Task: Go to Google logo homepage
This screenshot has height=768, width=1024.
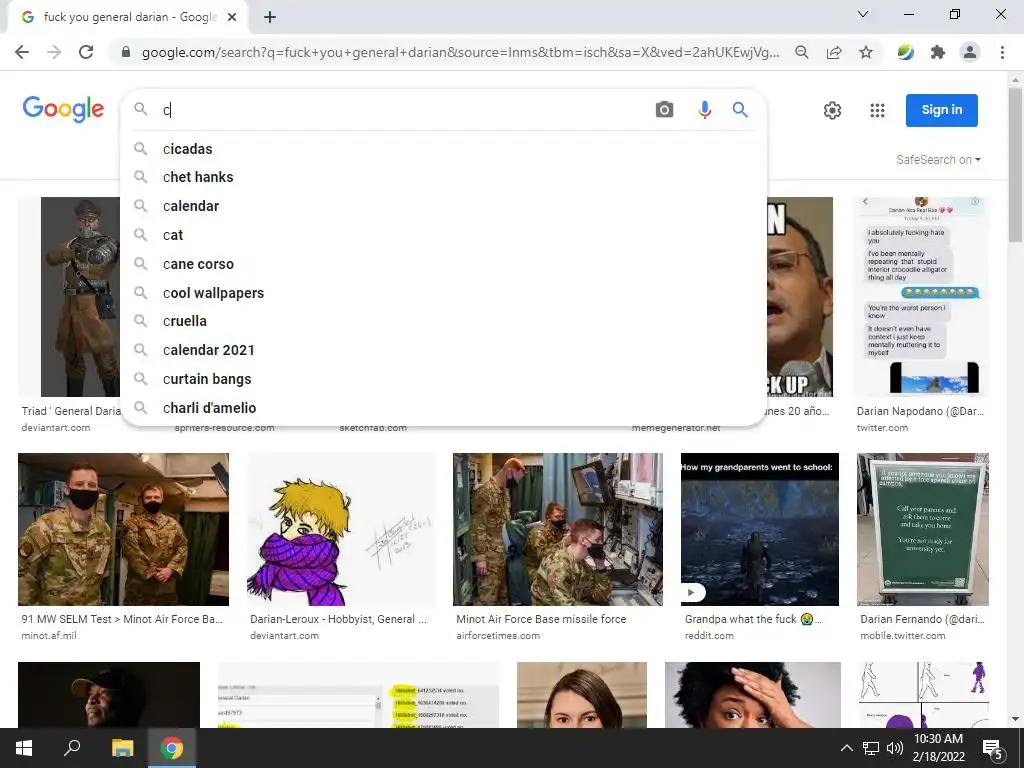Action: (63, 109)
